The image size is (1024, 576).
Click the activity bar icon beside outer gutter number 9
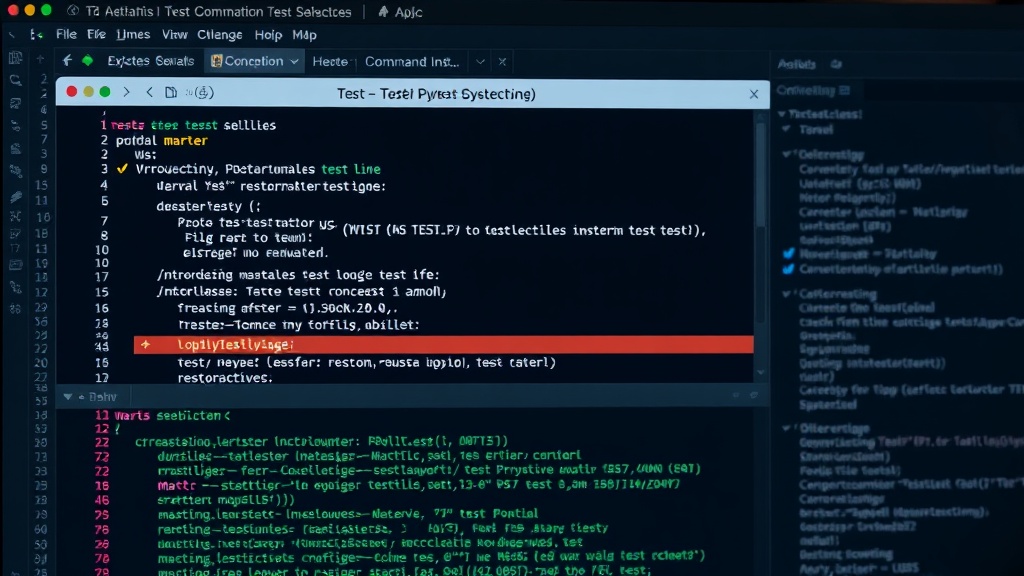(x=15, y=170)
